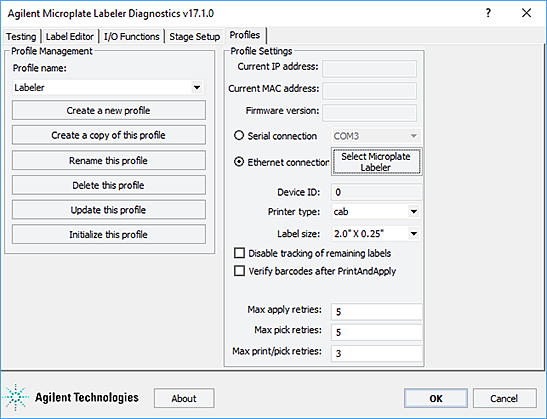This screenshot has width=547, height=419.
Task: Close the Diagnostics dialog window
Action: pyautogui.click(x=526, y=13)
